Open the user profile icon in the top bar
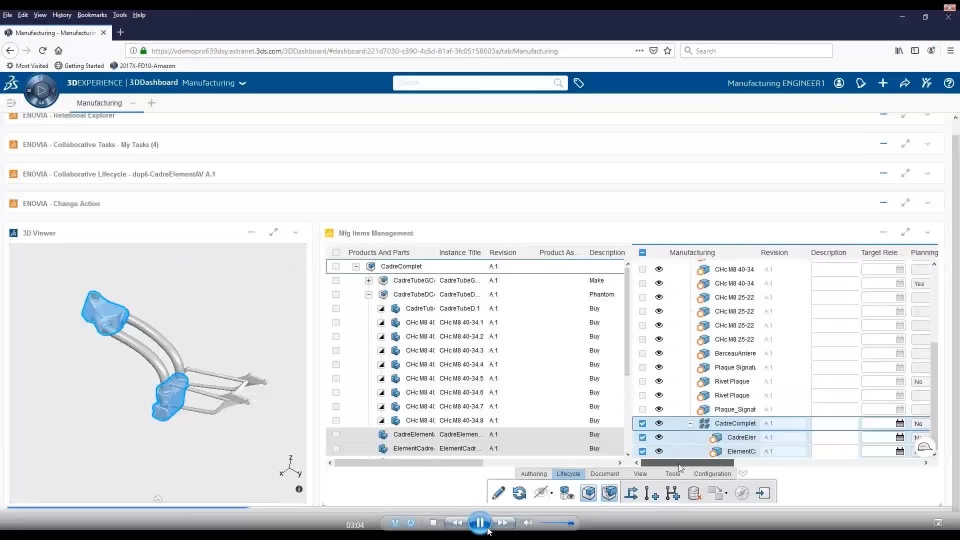The width and height of the screenshot is (960, 540). pos(839,83)
